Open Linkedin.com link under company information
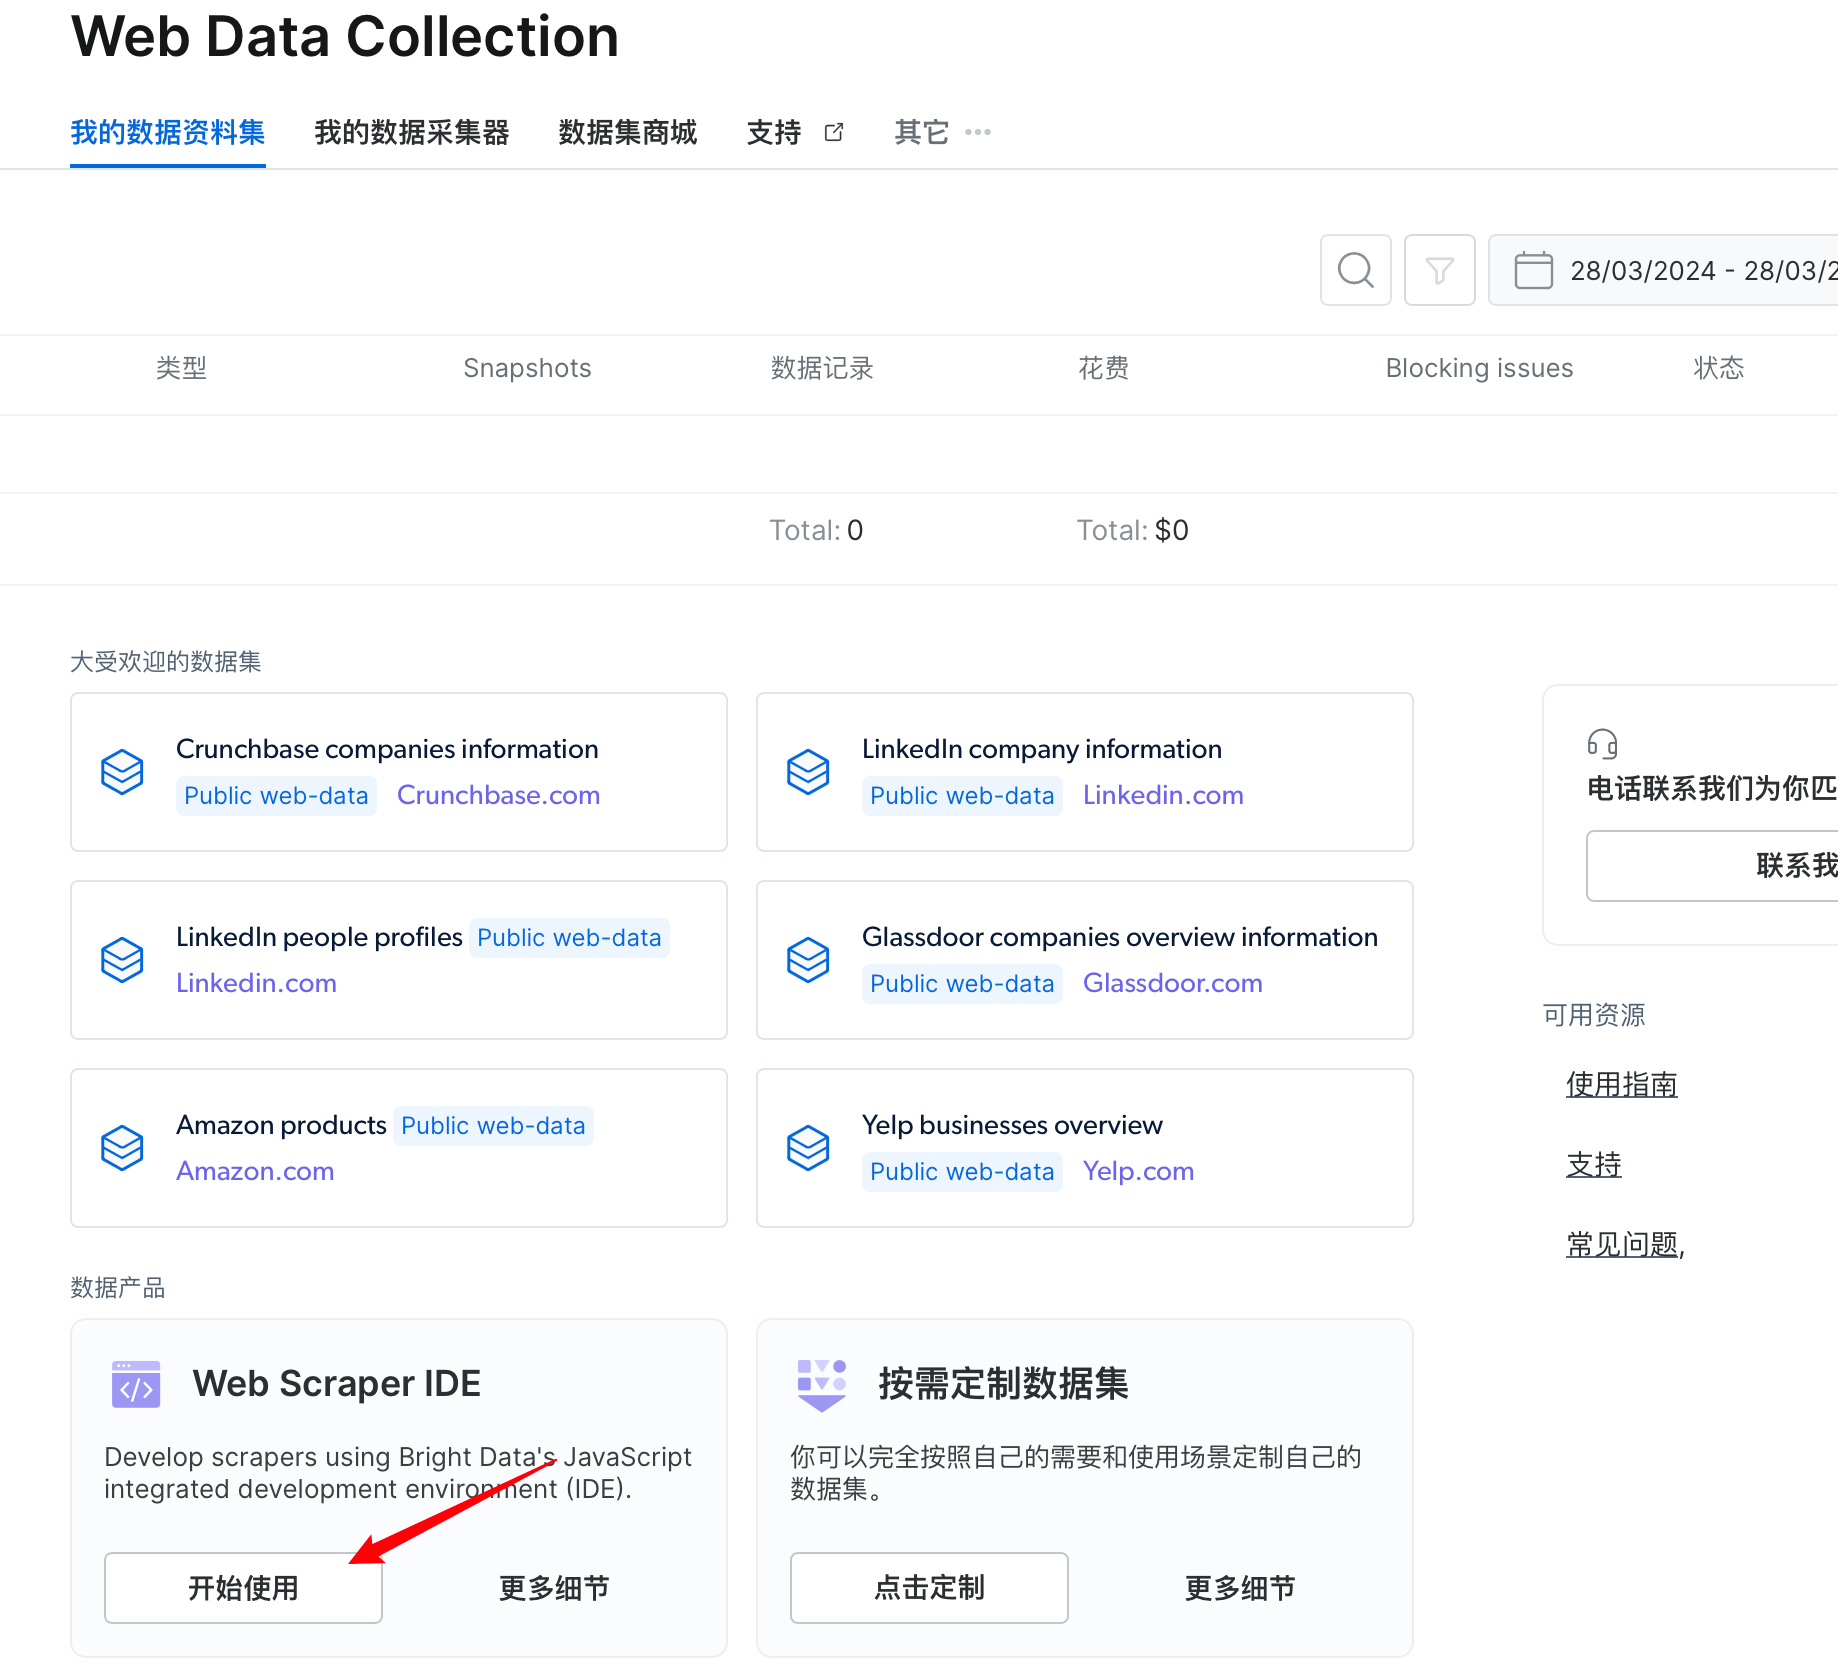 [x=1163, y=795]
